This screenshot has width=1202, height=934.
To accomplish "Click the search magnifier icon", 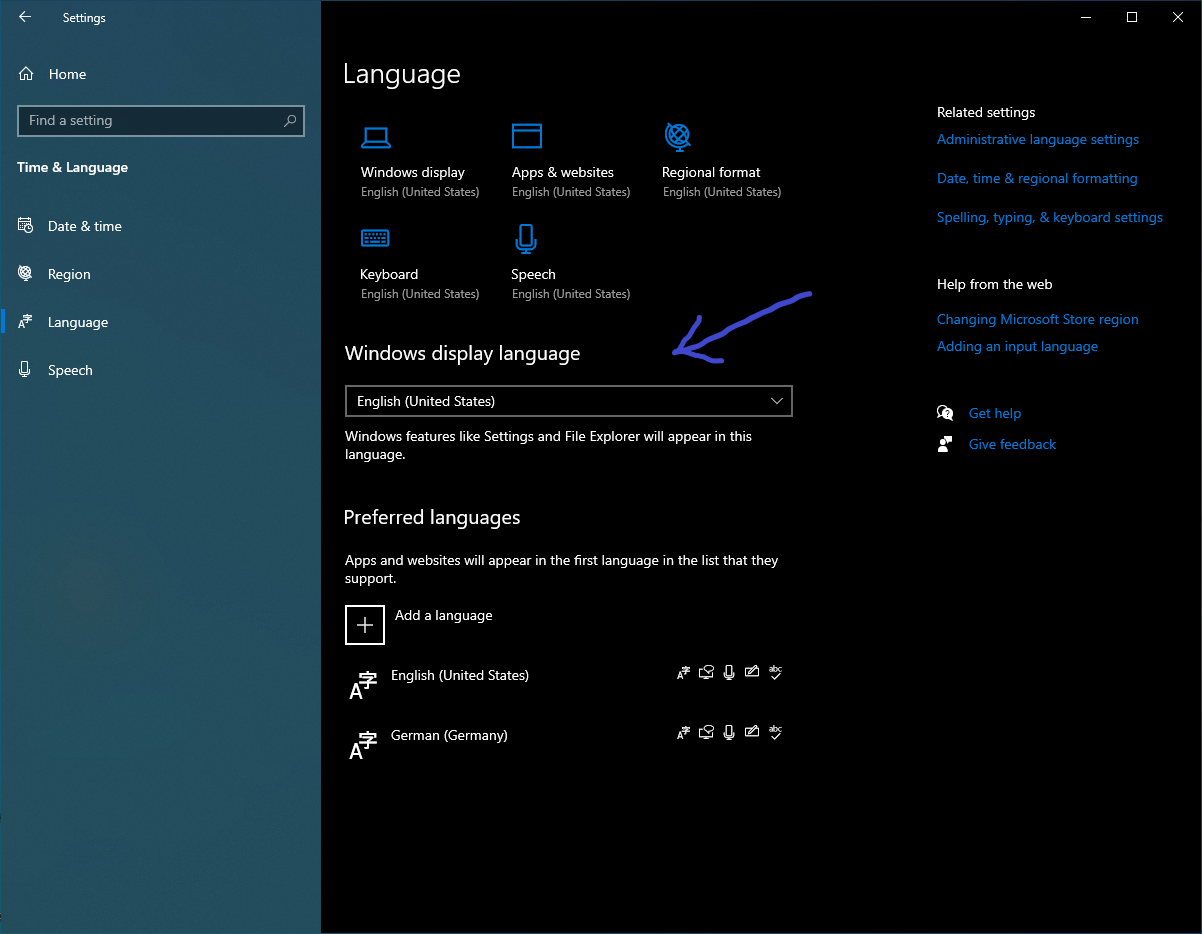I will (290, 121).
